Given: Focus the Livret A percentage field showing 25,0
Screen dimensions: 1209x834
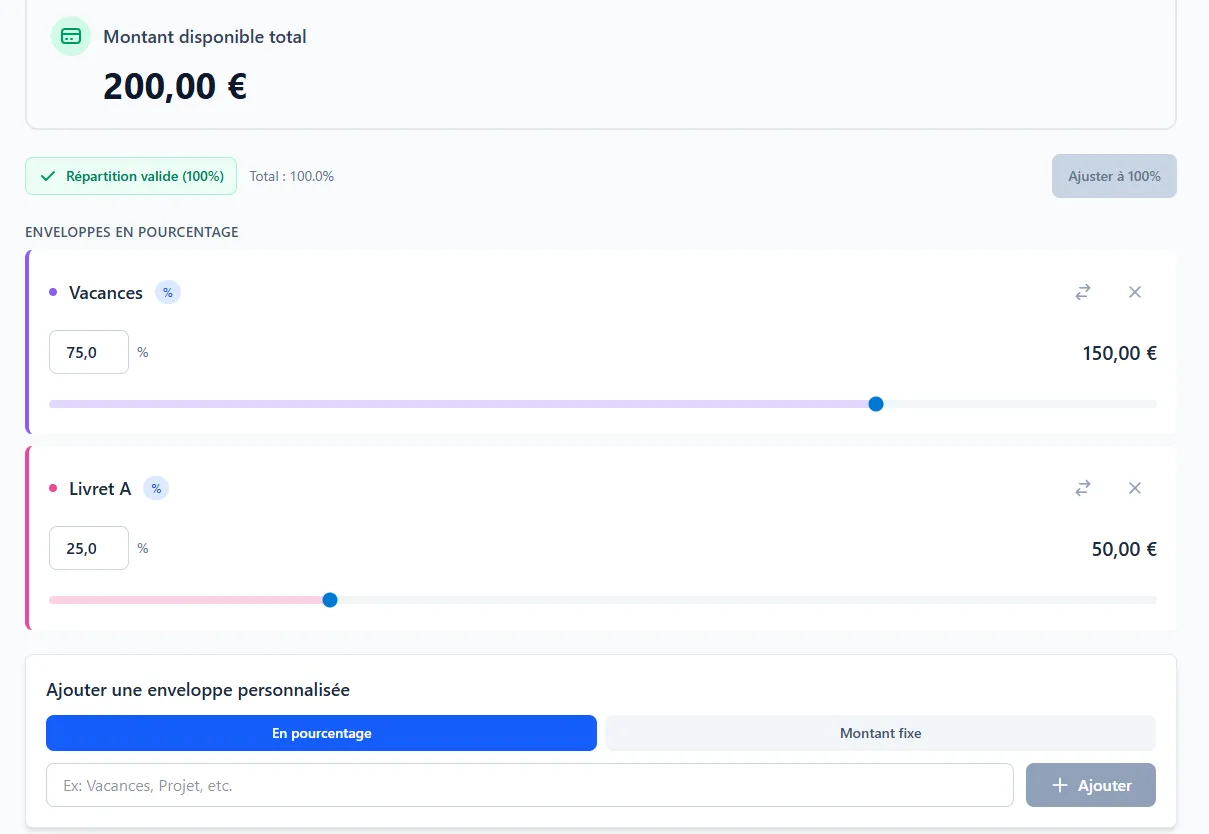Looking at the screenshot, I should point(89,548).
